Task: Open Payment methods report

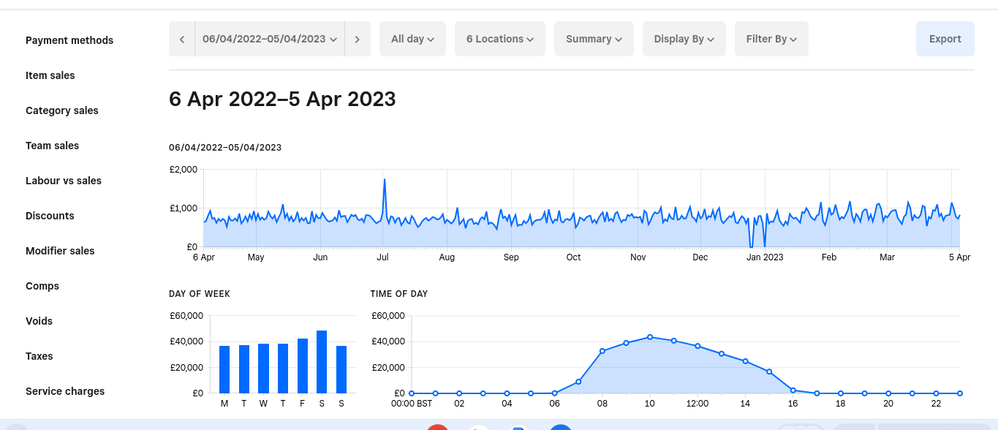Action: tap(69, 41)
